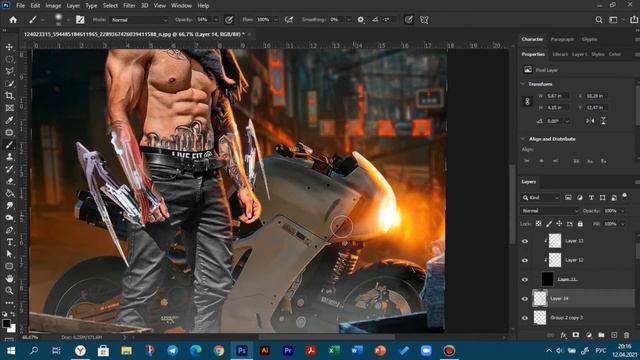Screen dimensions: 640x360
Task: Open the brush preset picker arrow
Action: click(68, 20)
